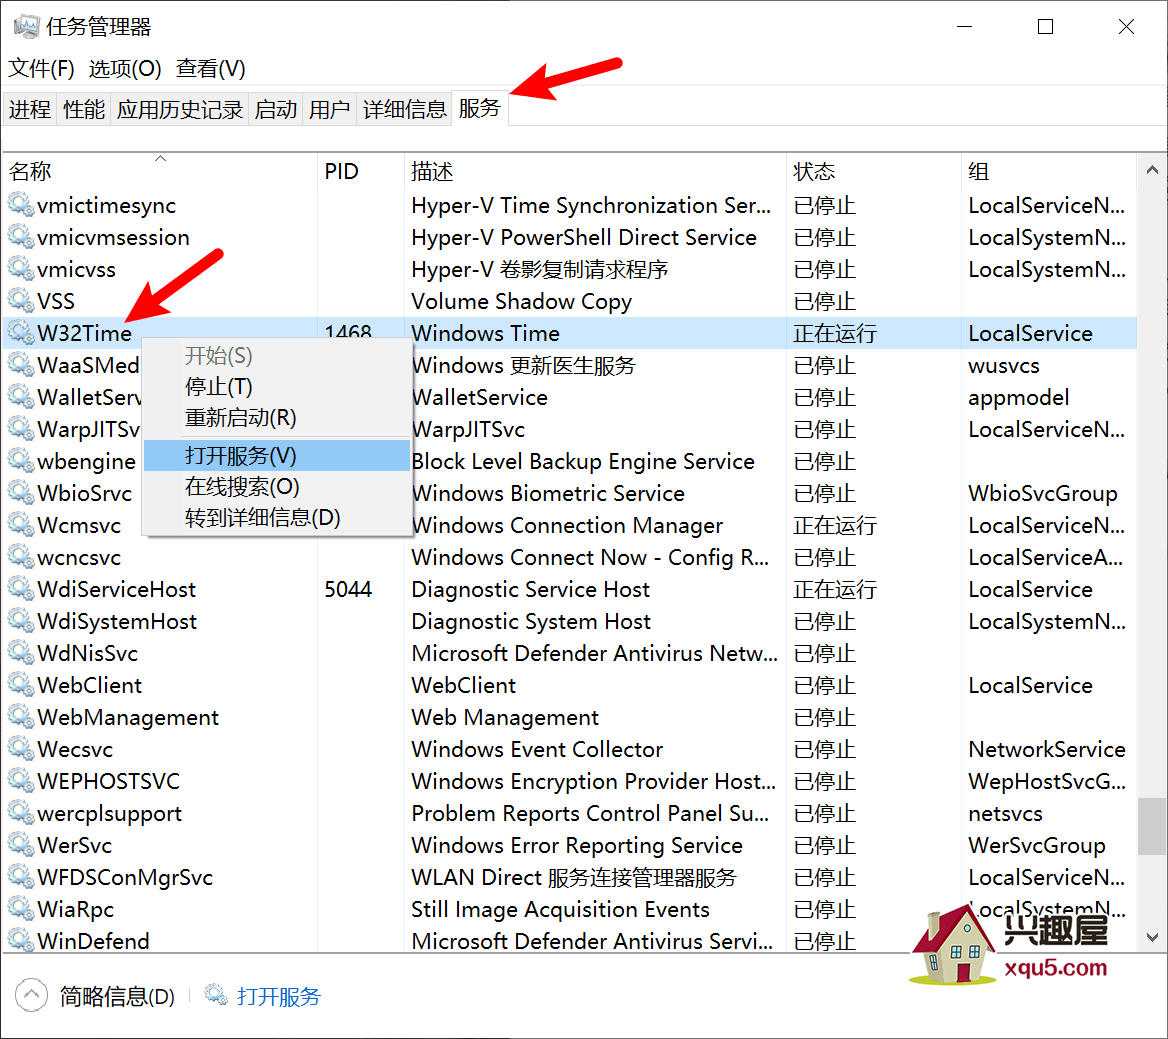Switch to the 详细信息 tab

coord(404,109)
